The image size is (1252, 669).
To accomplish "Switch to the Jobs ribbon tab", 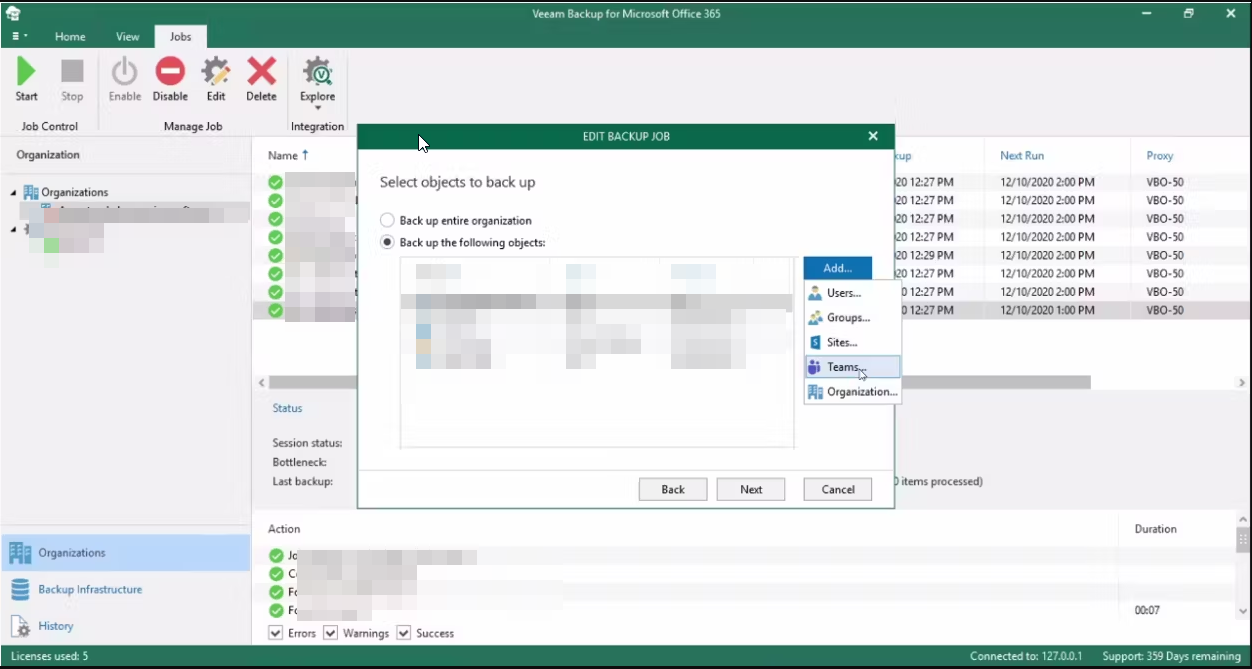I will 180,36.
